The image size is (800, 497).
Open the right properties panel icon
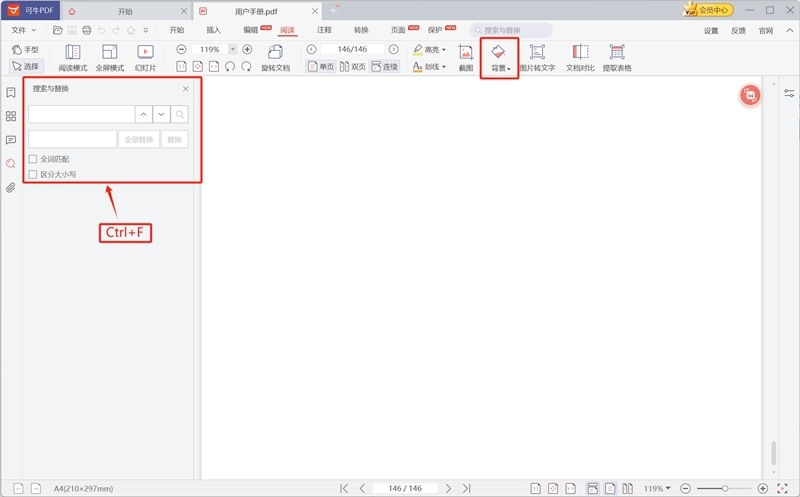(789, 93)
